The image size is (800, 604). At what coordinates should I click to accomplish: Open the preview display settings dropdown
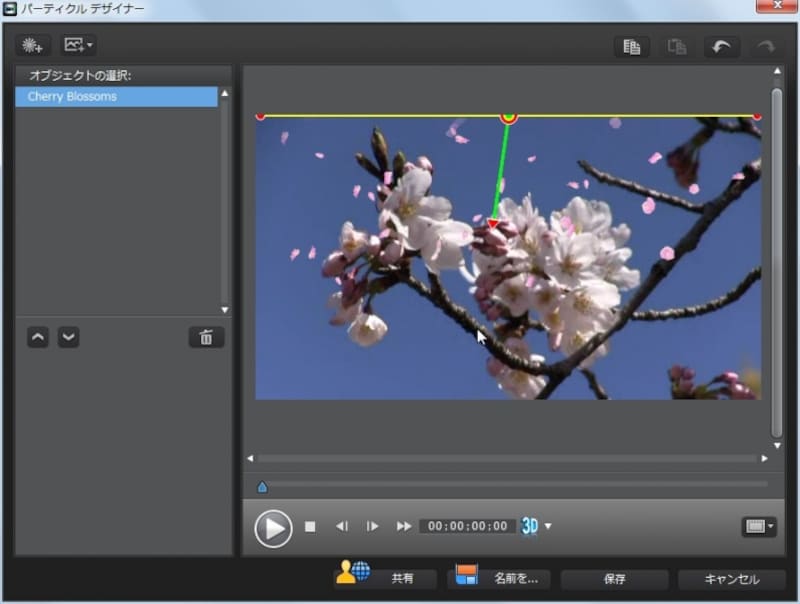759,526
